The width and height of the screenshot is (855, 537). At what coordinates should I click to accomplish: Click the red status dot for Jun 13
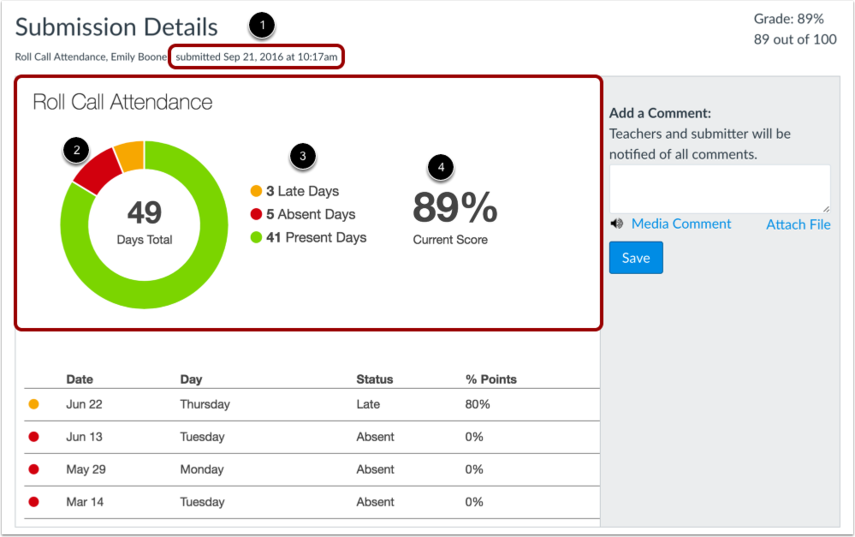pyautogui.click(x=34, y=437)
